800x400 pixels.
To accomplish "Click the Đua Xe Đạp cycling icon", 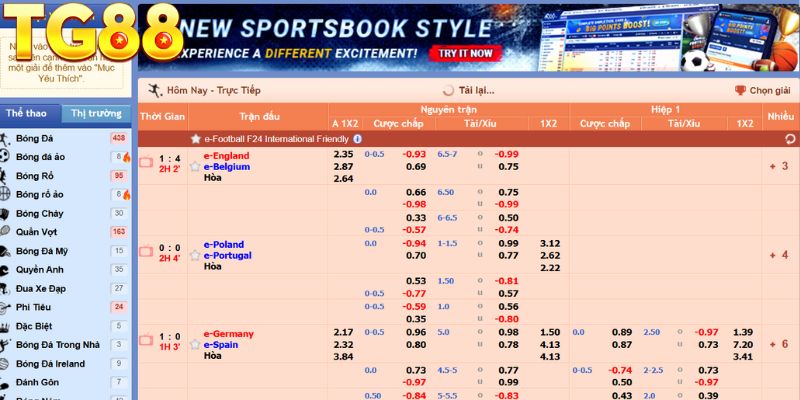I will click(5, 289).
